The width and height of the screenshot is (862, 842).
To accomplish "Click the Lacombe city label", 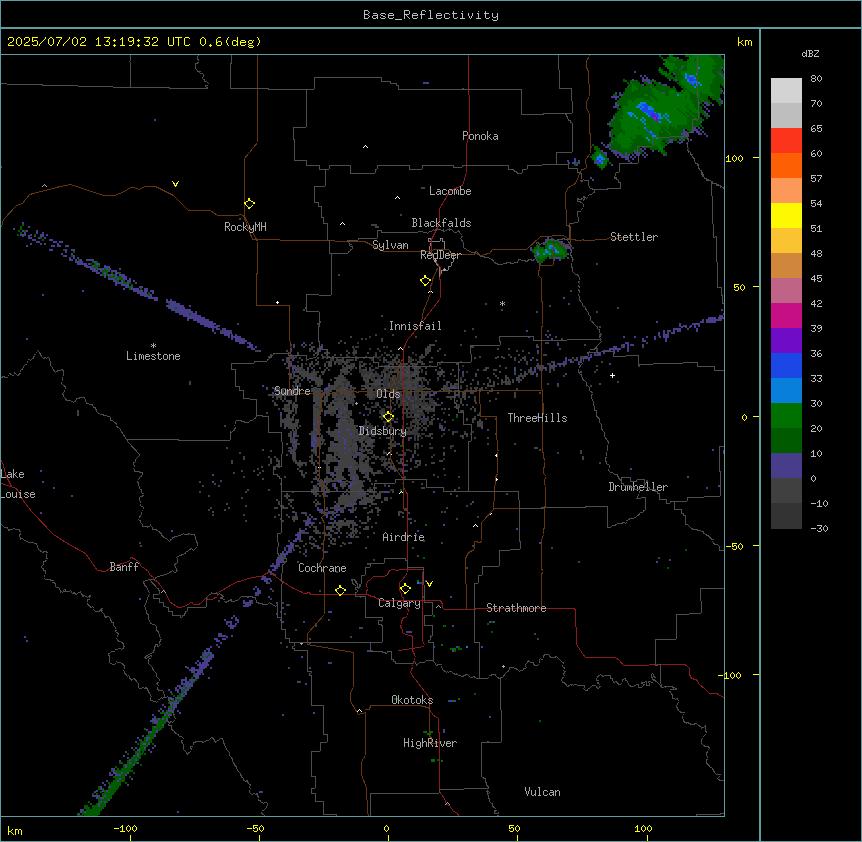I will point(450,191).
